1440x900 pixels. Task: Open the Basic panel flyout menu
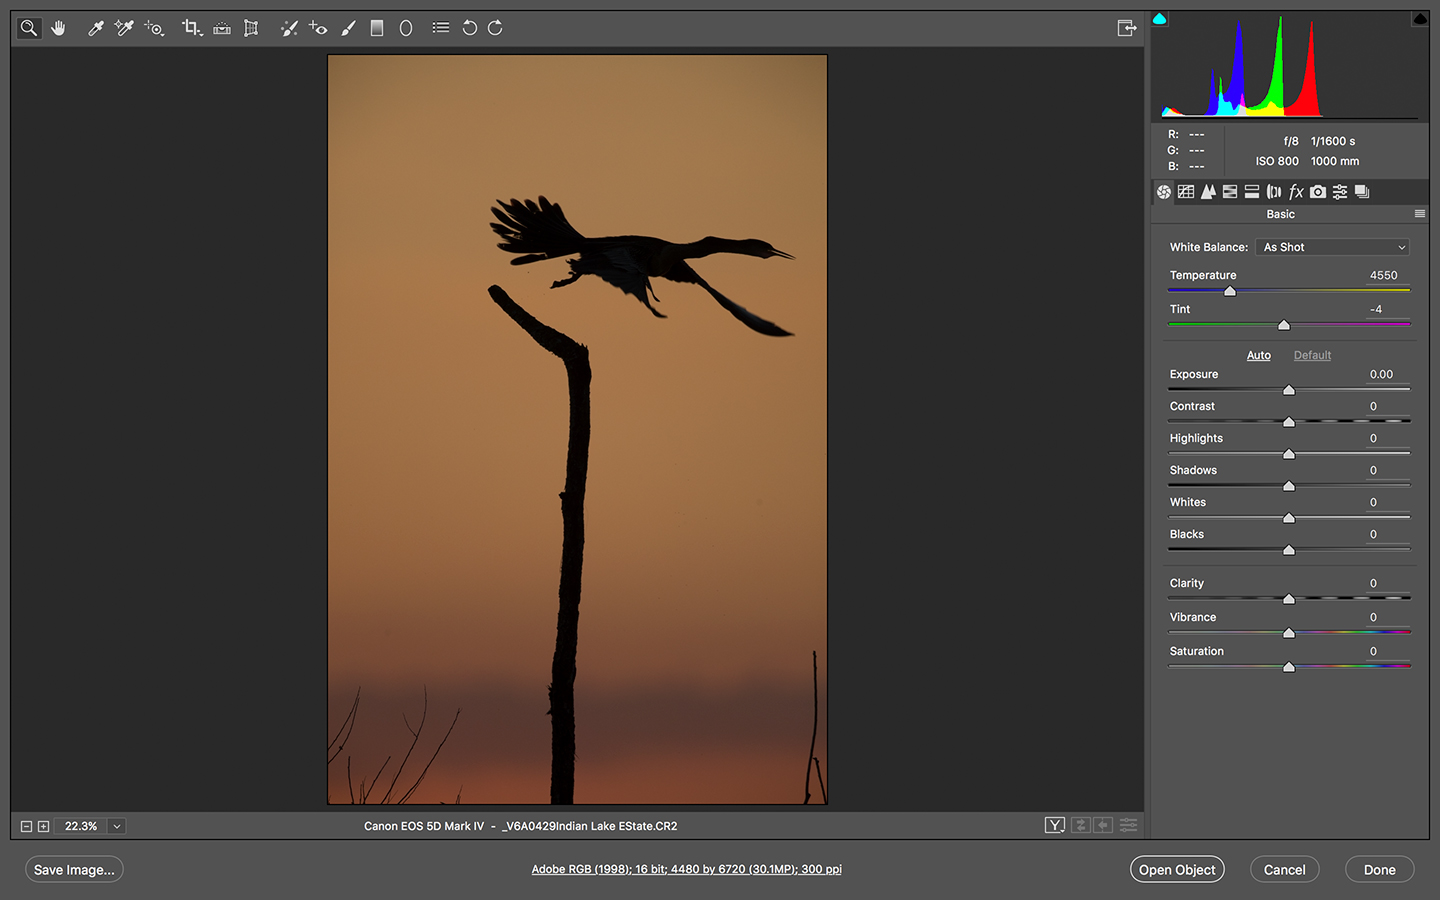coord(1420,214)
